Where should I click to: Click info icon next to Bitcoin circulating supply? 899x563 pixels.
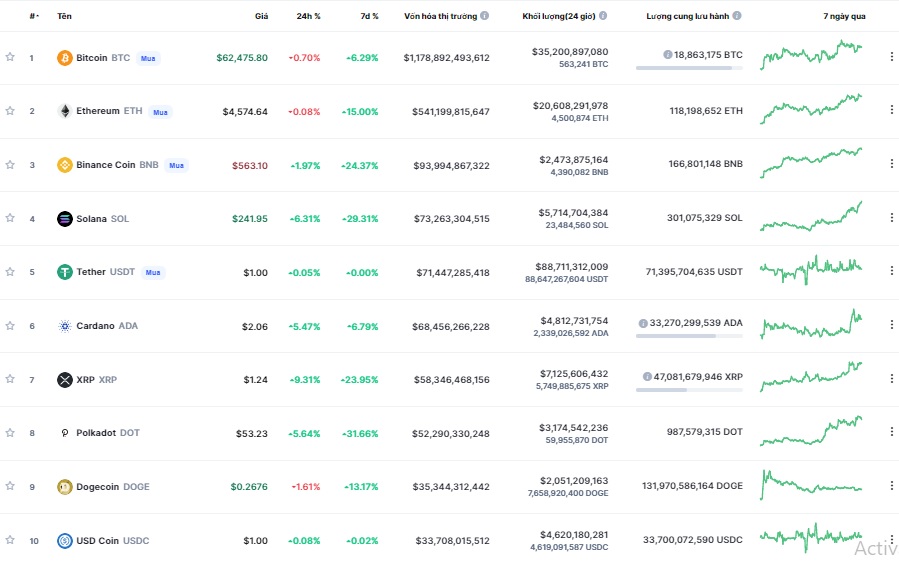pos(667,55)
